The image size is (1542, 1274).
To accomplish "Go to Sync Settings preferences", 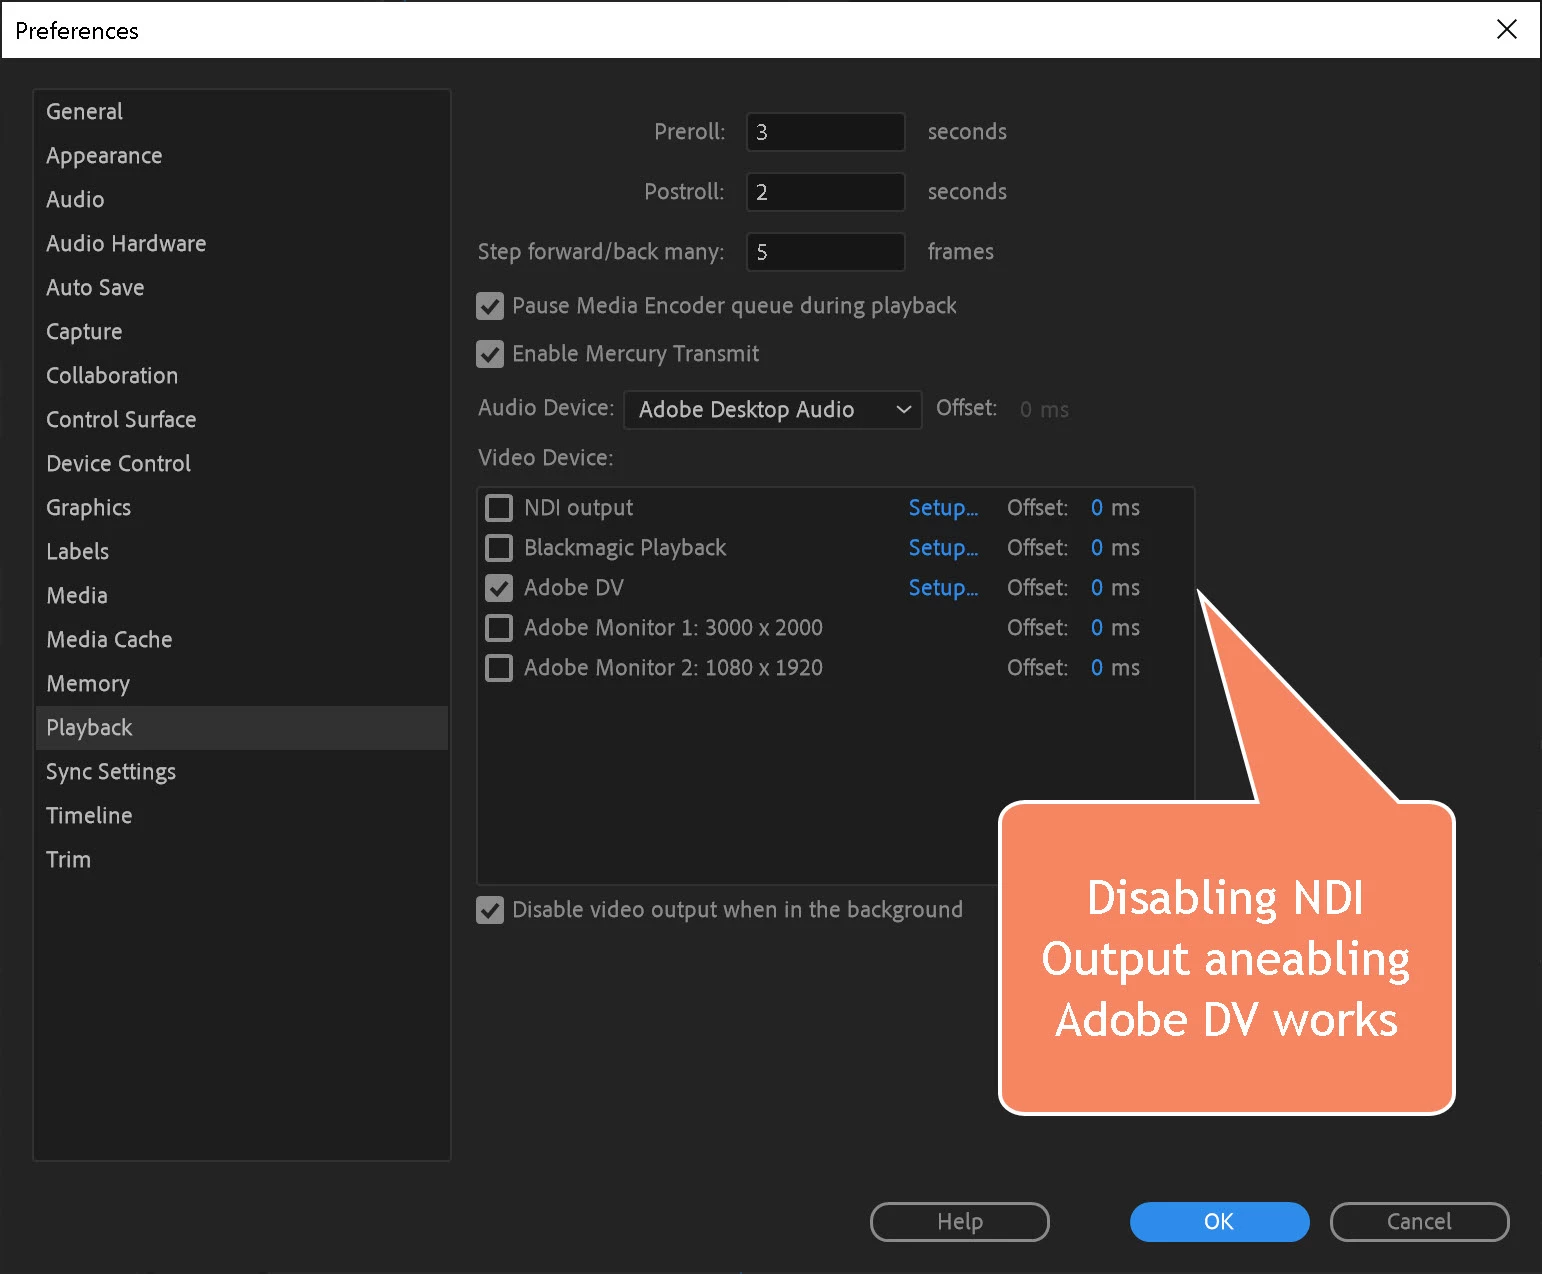I will coord(241,772).
